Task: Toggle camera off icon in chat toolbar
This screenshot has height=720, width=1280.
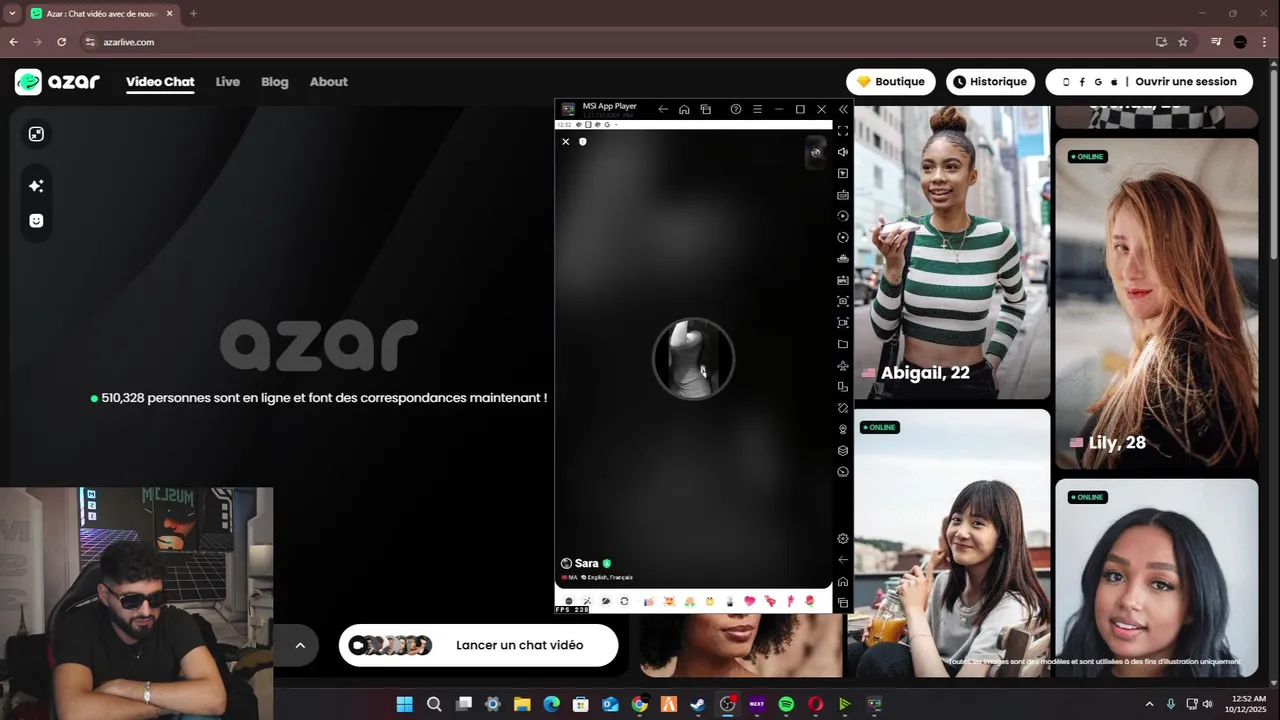Action: point(606,601)
